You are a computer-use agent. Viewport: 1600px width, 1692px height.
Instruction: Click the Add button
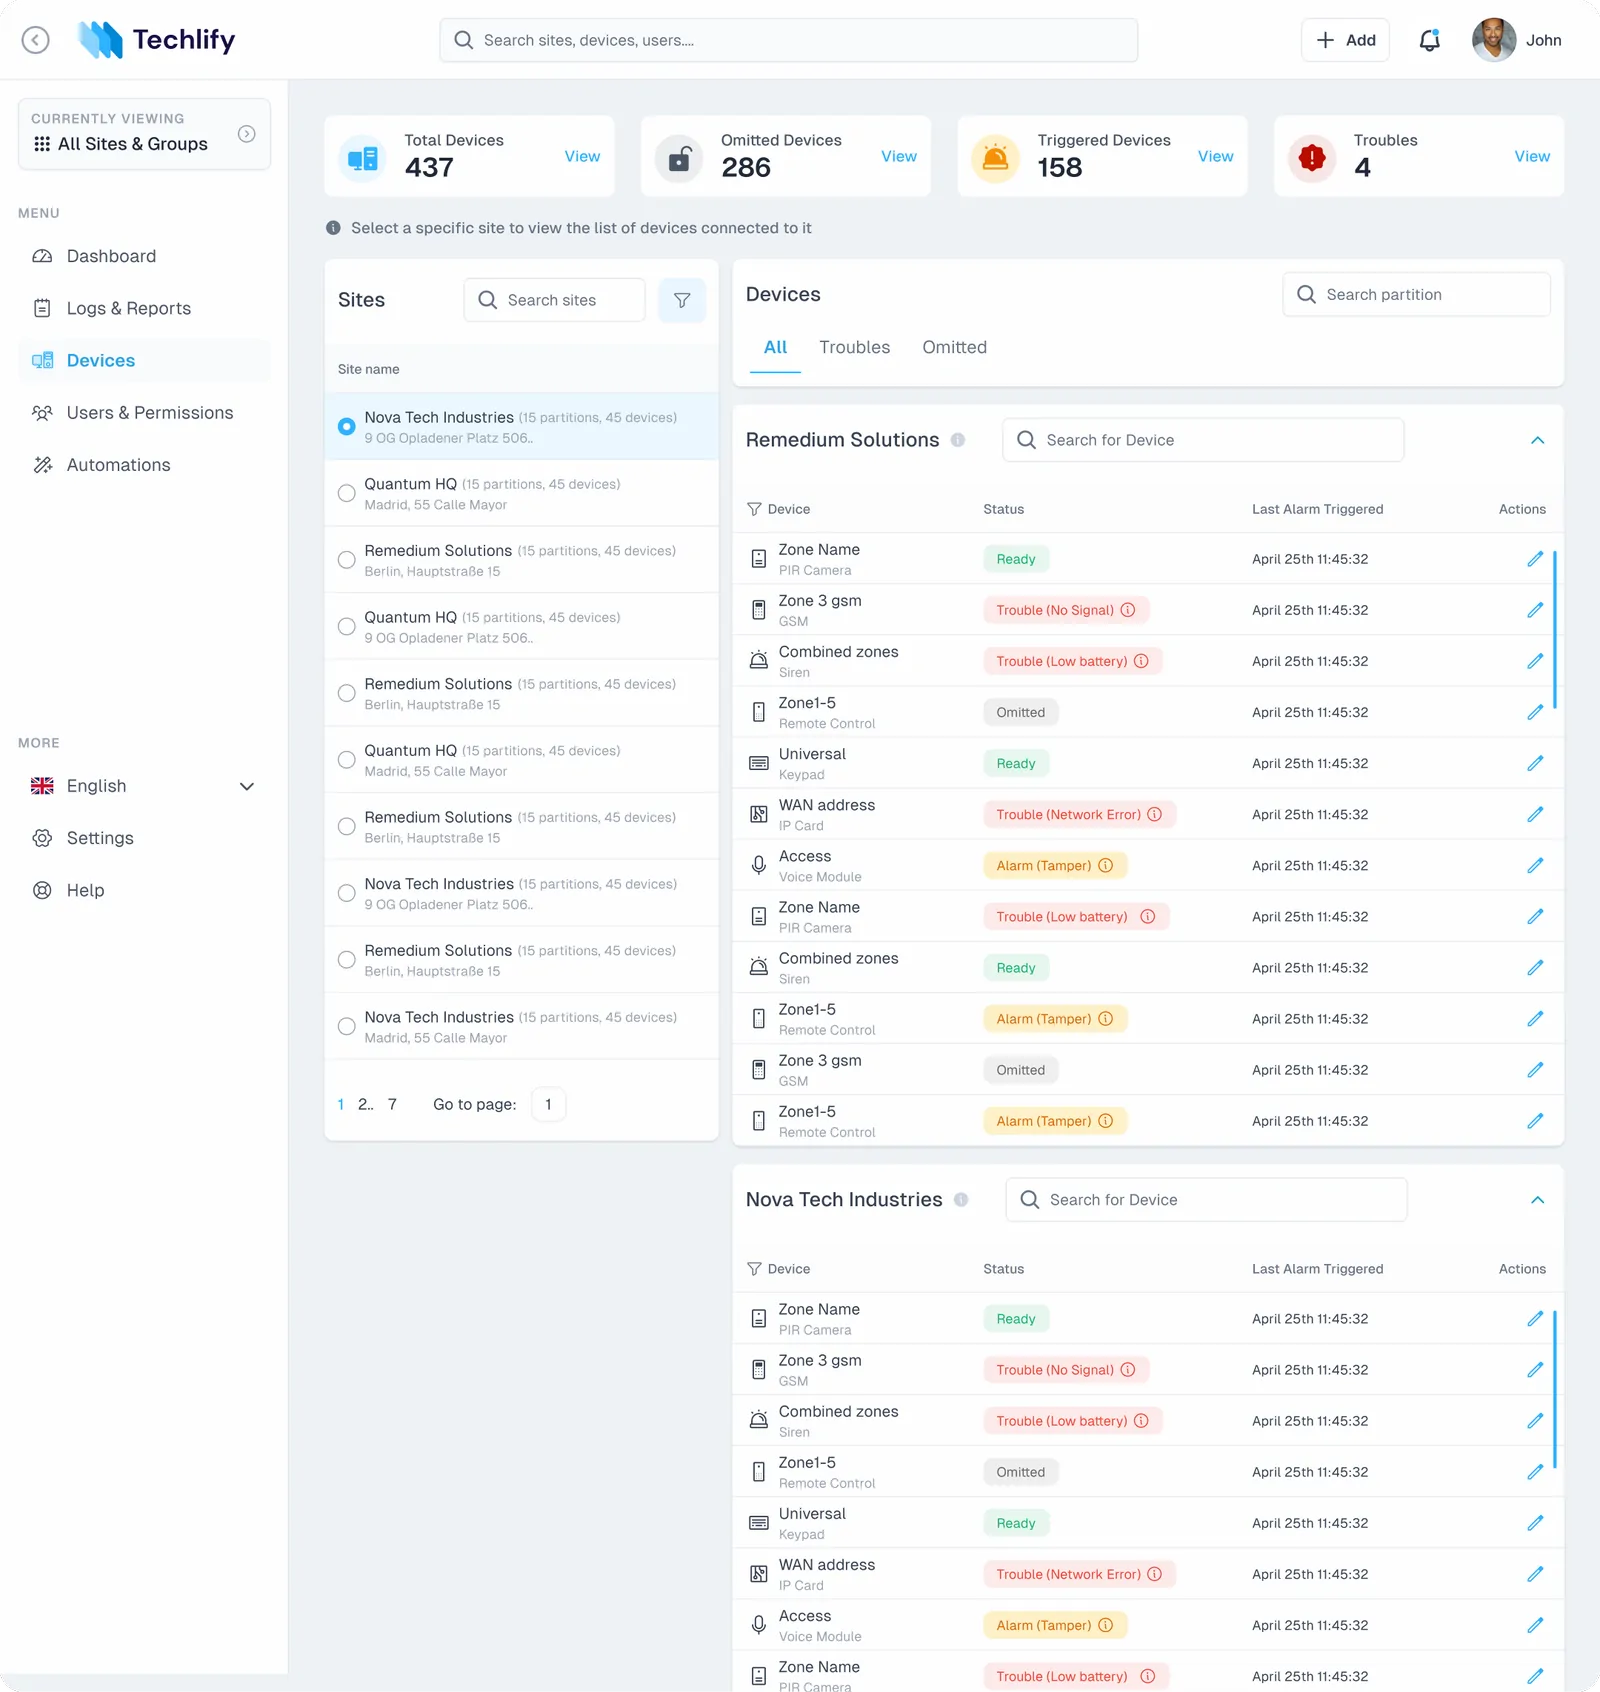(1345, 40)
